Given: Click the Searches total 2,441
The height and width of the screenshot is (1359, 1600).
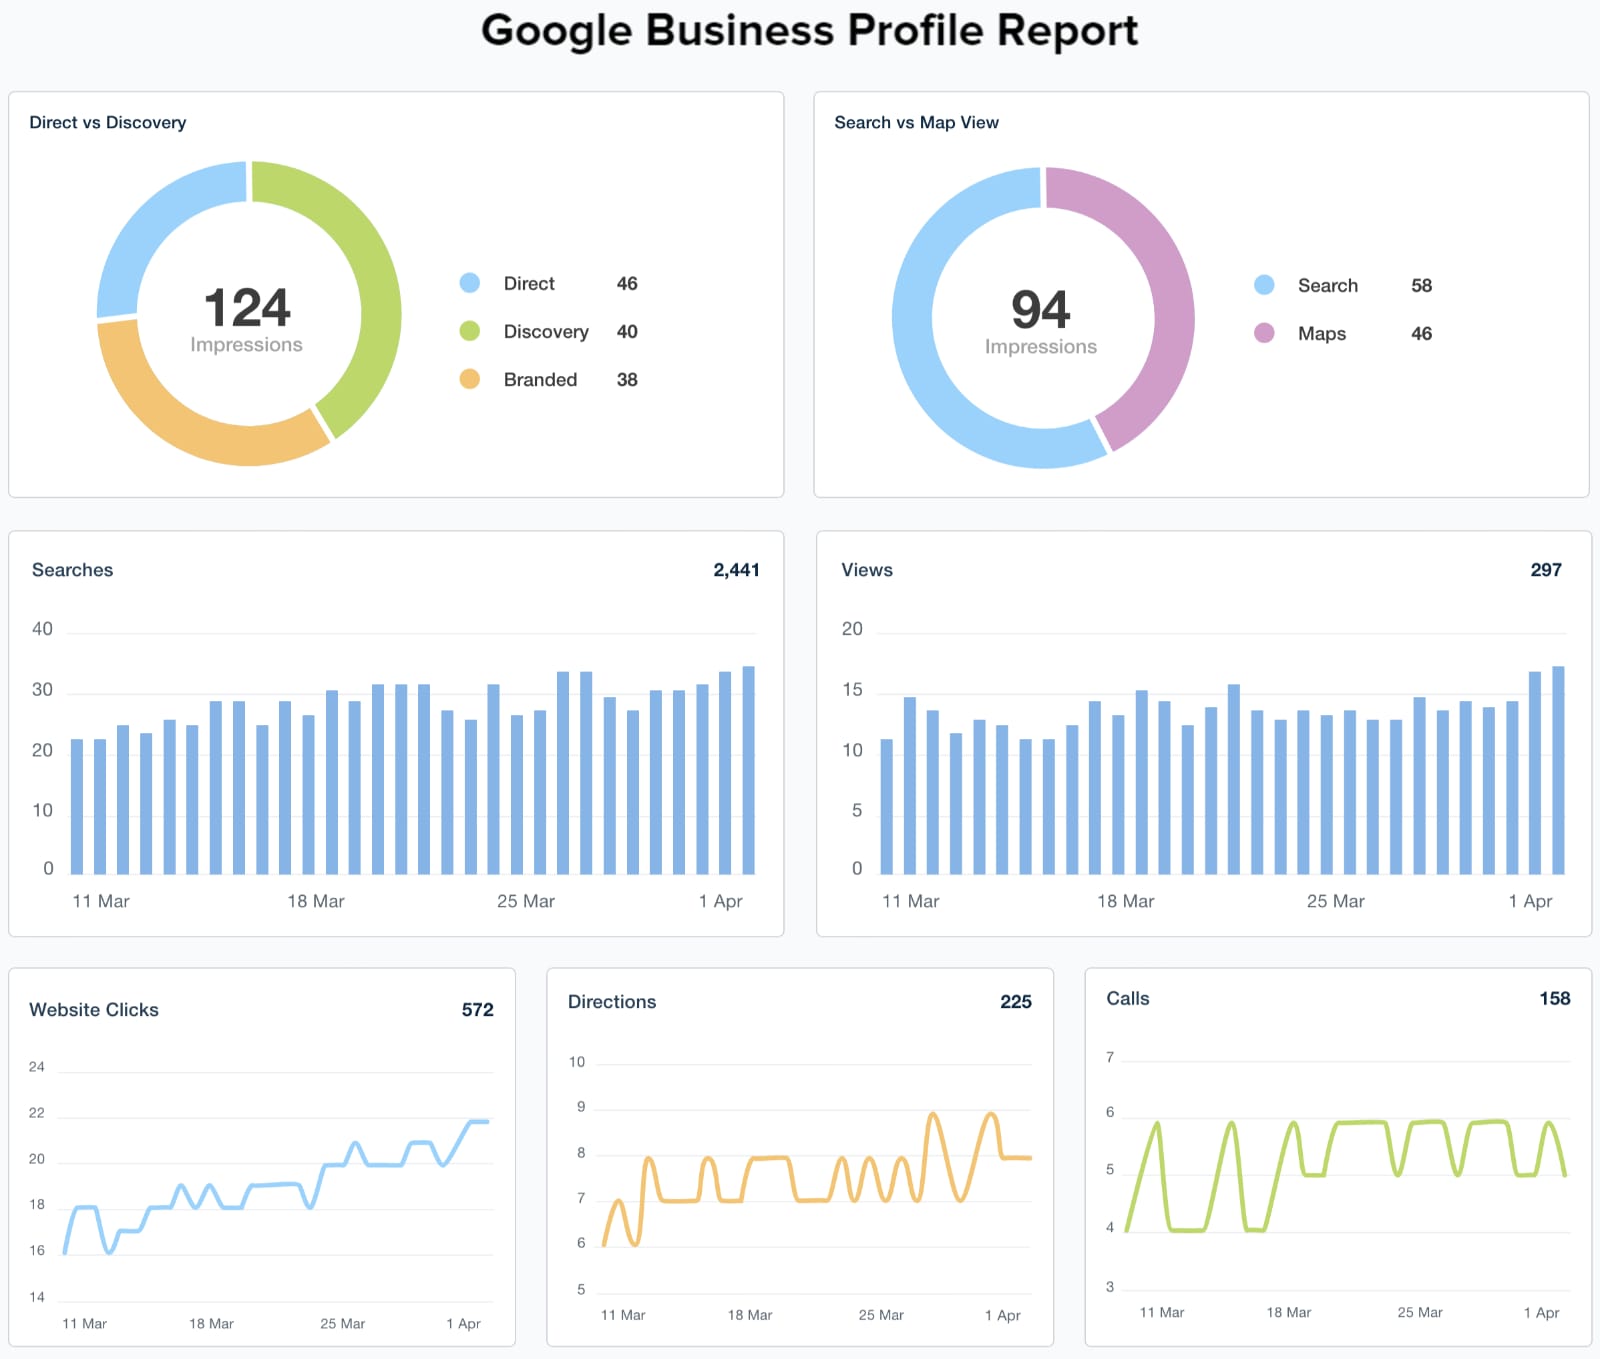Looking at the screenshot, I should click(736, 570).
